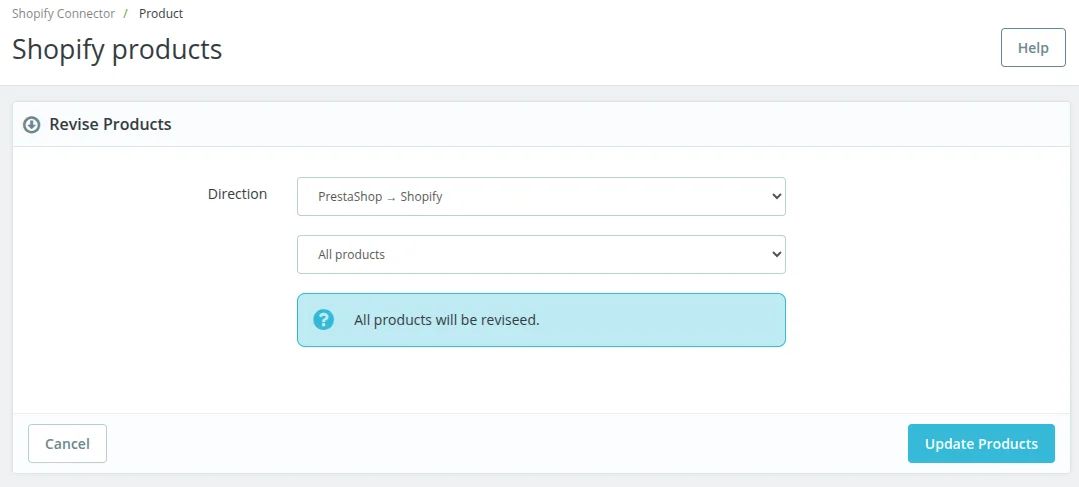Click the chevron on All products select
This screenshot has height=487, width=1079.
[x=777, y=255]
